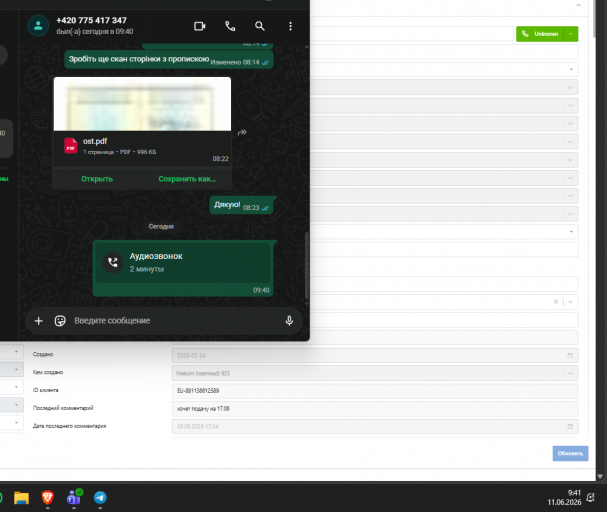Clear the selection with the X icon
607x512 pixels.
pos(556,302)
